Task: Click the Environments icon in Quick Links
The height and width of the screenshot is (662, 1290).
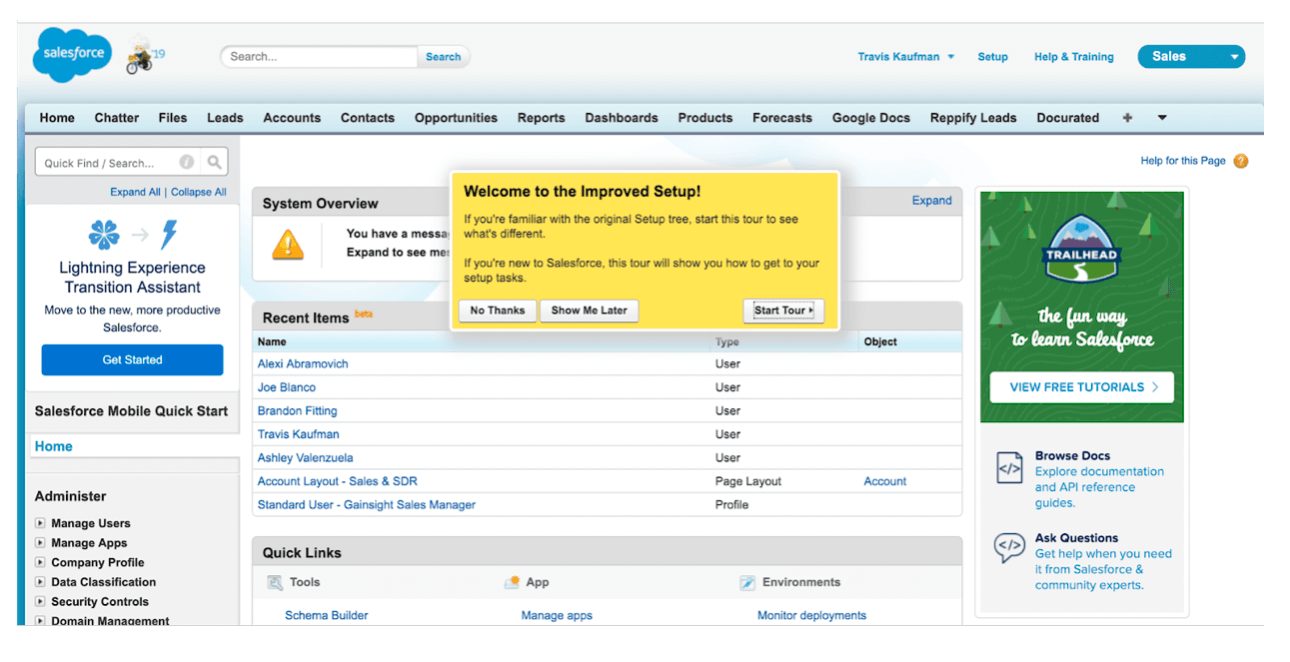Action: (747, 582)
